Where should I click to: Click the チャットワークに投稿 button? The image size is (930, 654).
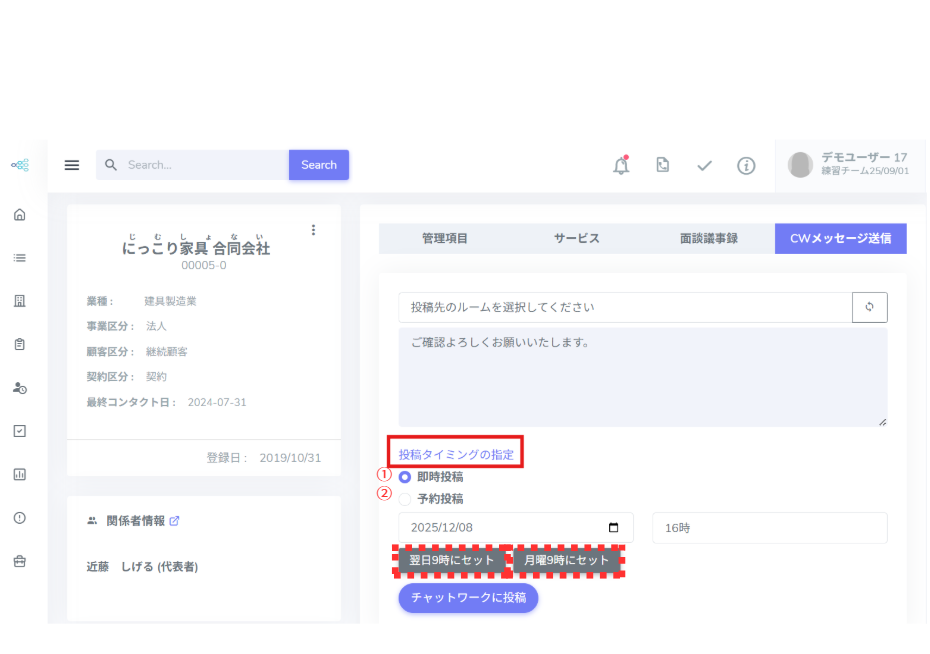pyautogui.click(x=468, y=598)
